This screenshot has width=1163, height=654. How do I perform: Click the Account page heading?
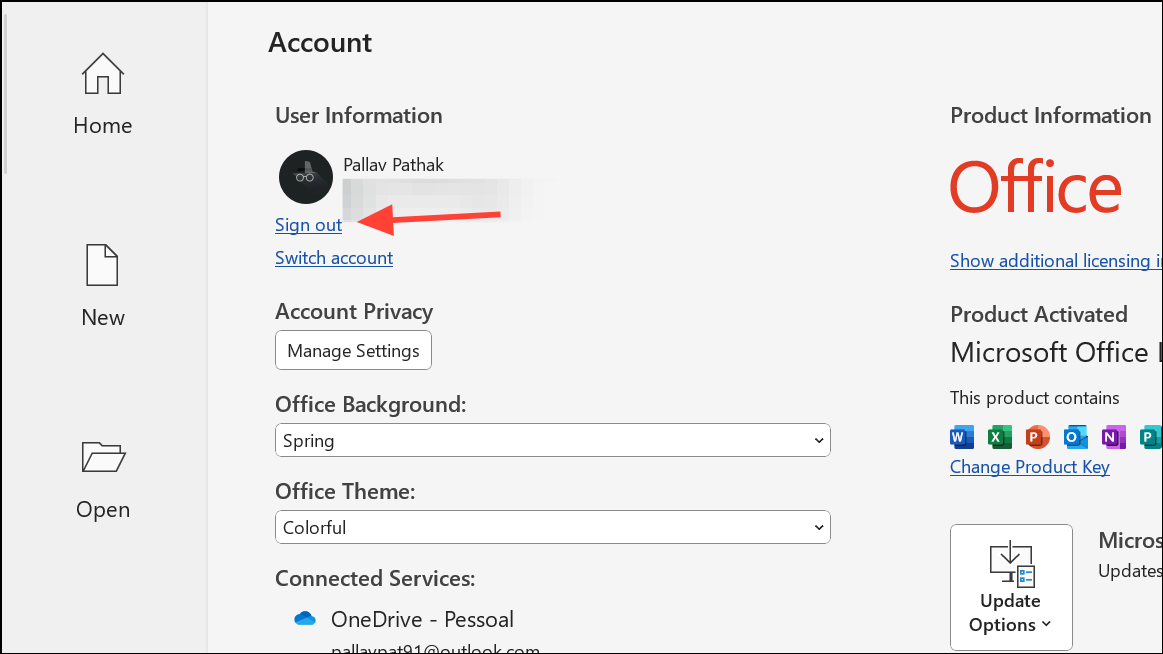pos(320,42)
